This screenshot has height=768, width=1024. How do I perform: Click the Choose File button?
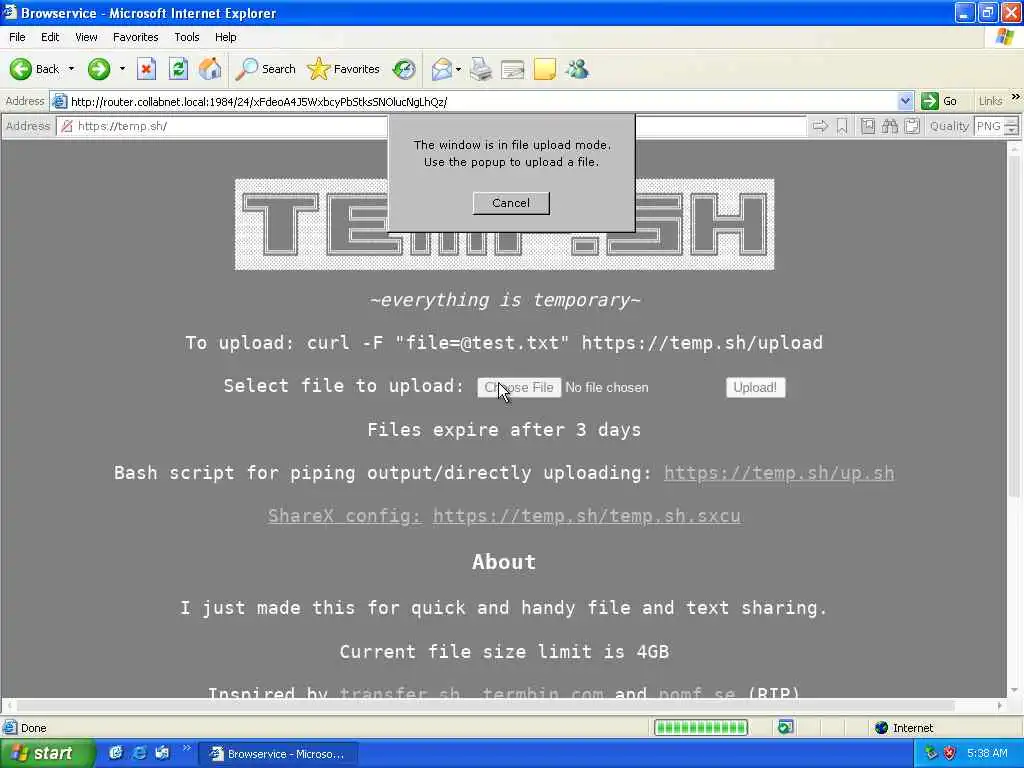point(519,387)
